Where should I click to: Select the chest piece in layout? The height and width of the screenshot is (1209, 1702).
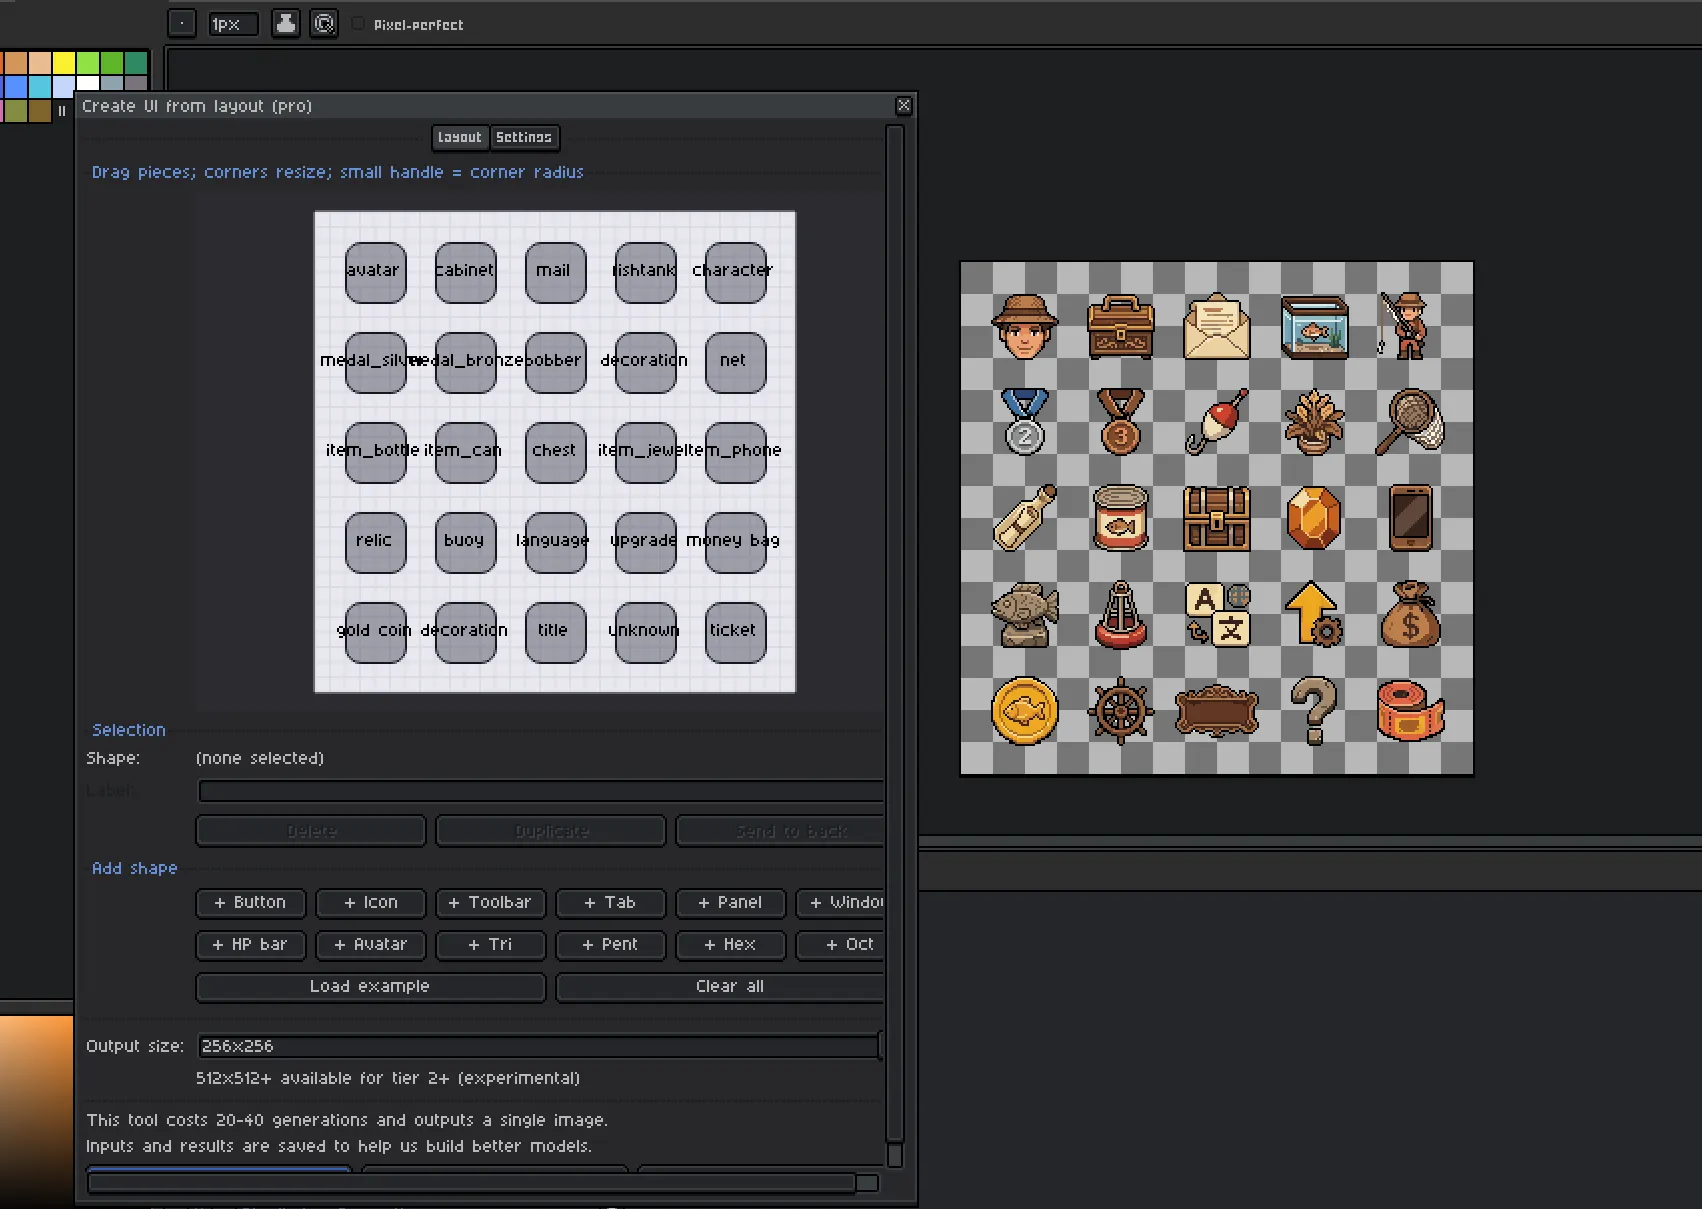(x=555, y=452)
